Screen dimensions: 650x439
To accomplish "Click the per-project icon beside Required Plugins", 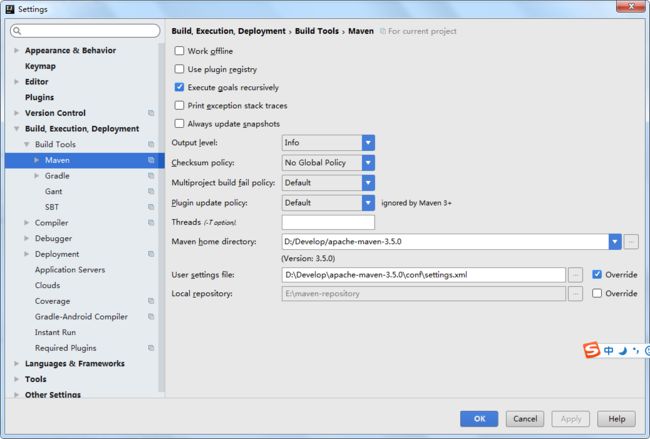I will click(151, 348).
